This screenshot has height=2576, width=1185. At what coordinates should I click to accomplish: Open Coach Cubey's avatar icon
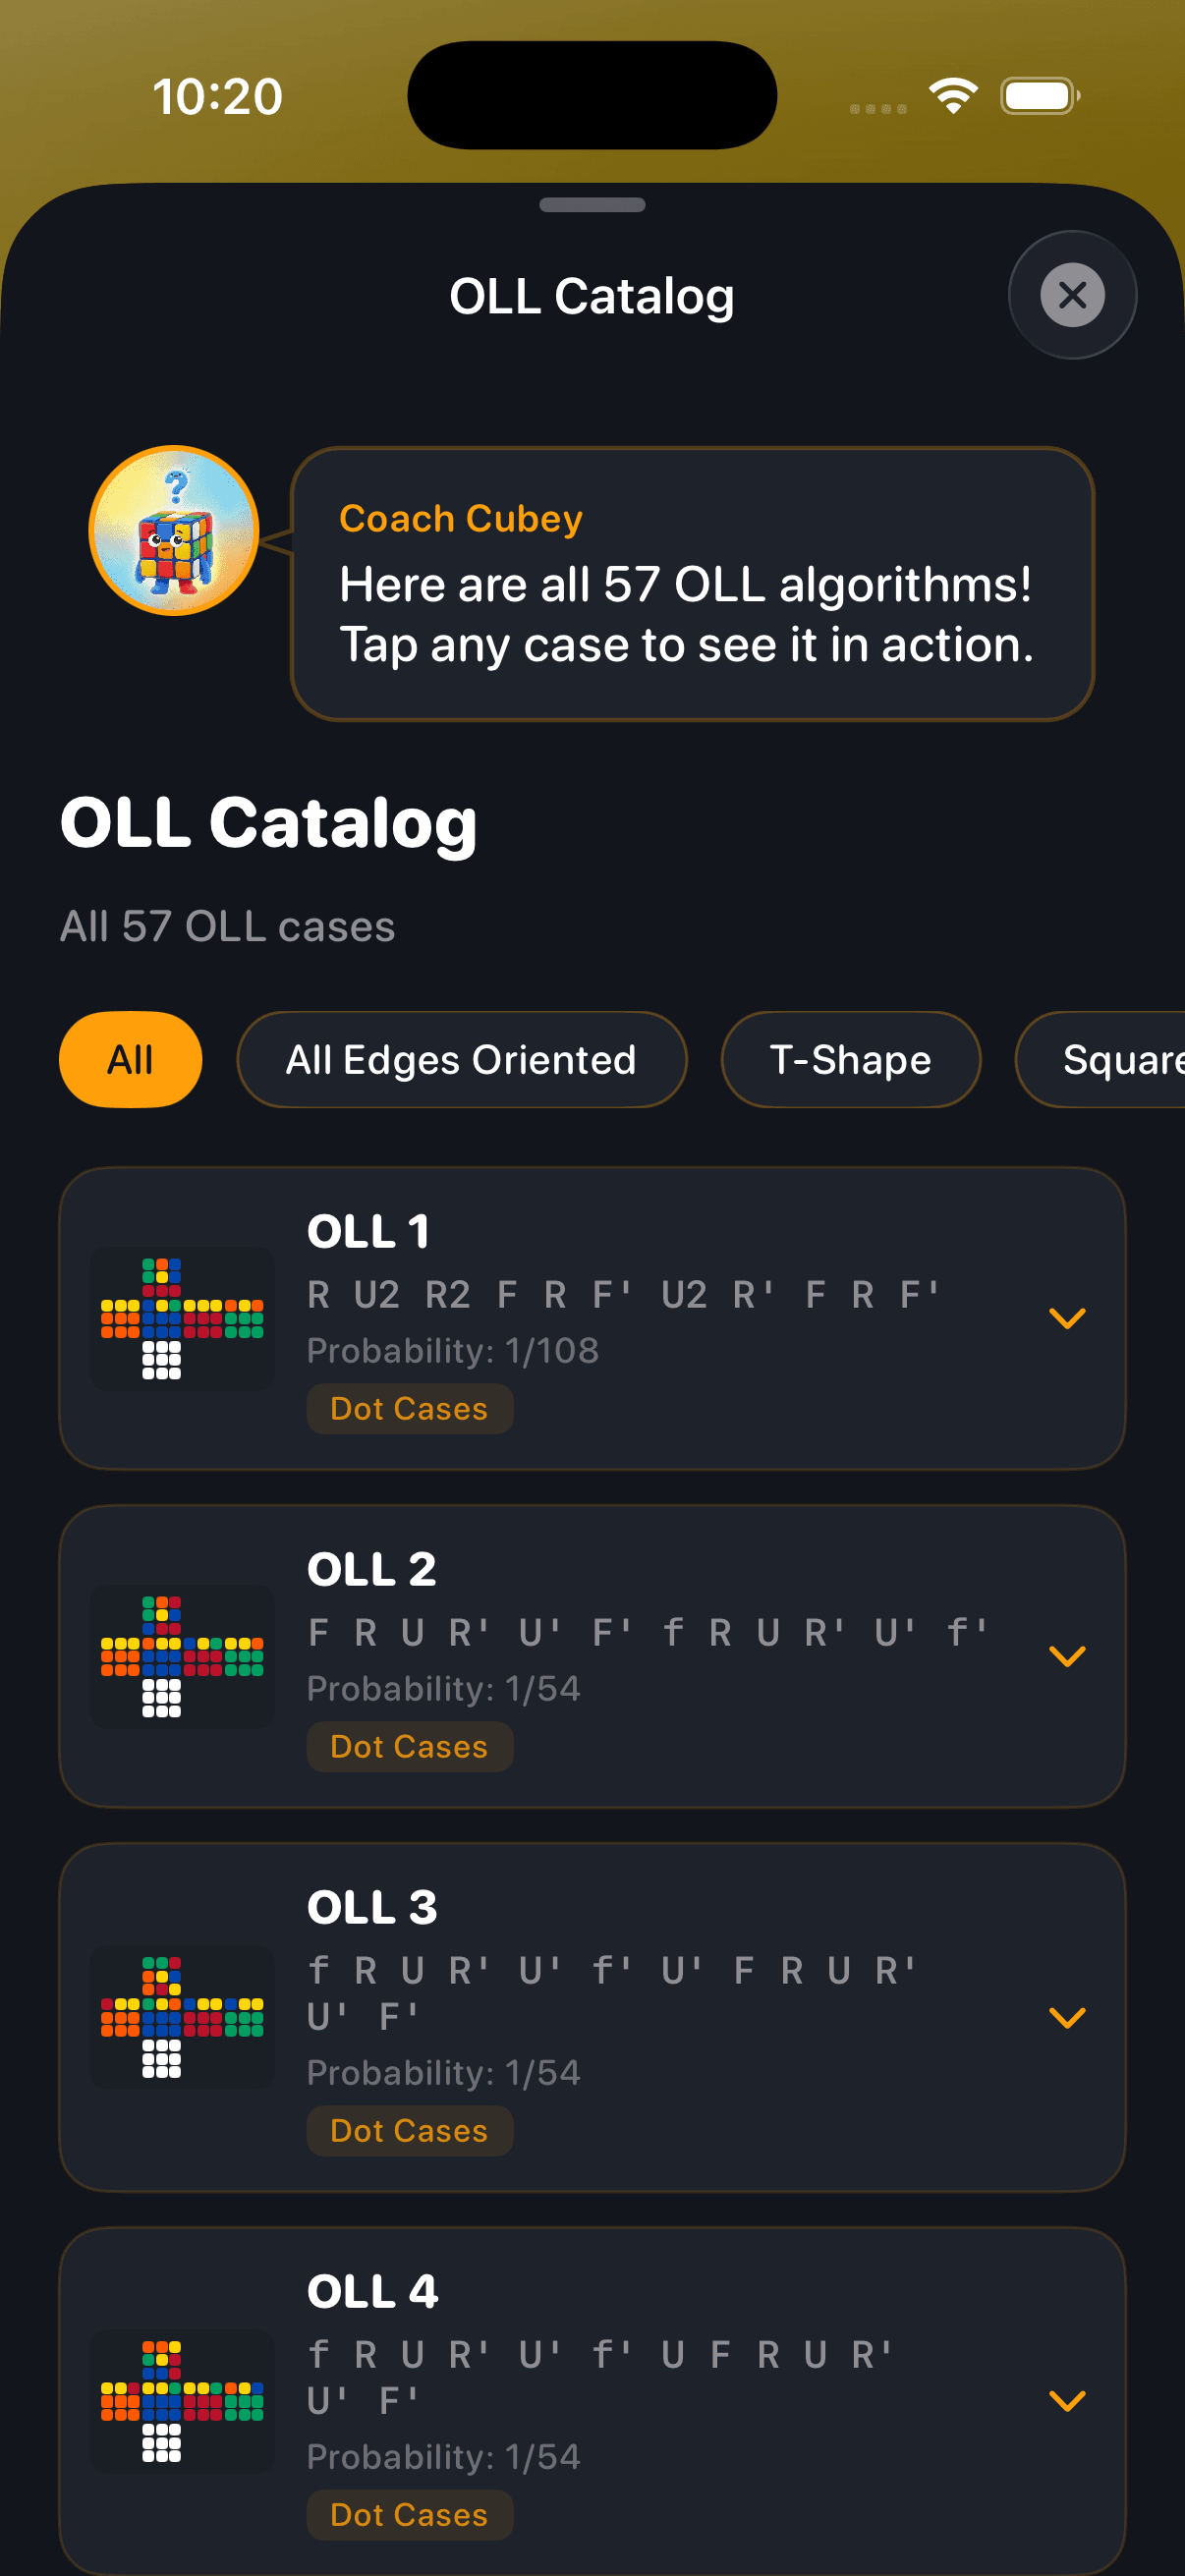pos(174,531)
